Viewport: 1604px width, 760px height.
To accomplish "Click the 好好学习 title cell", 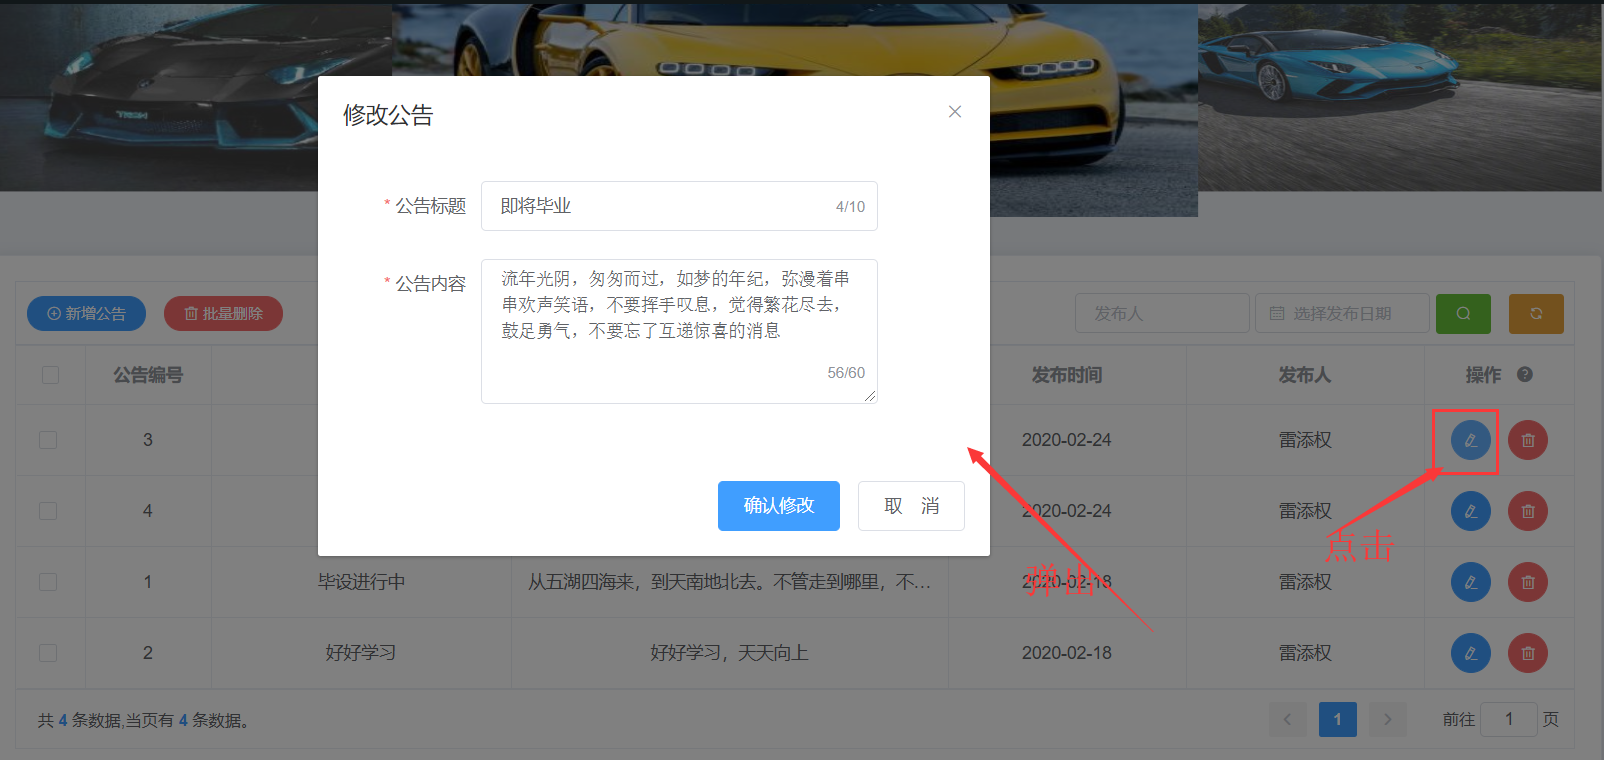I will click(x=361, y=653).
